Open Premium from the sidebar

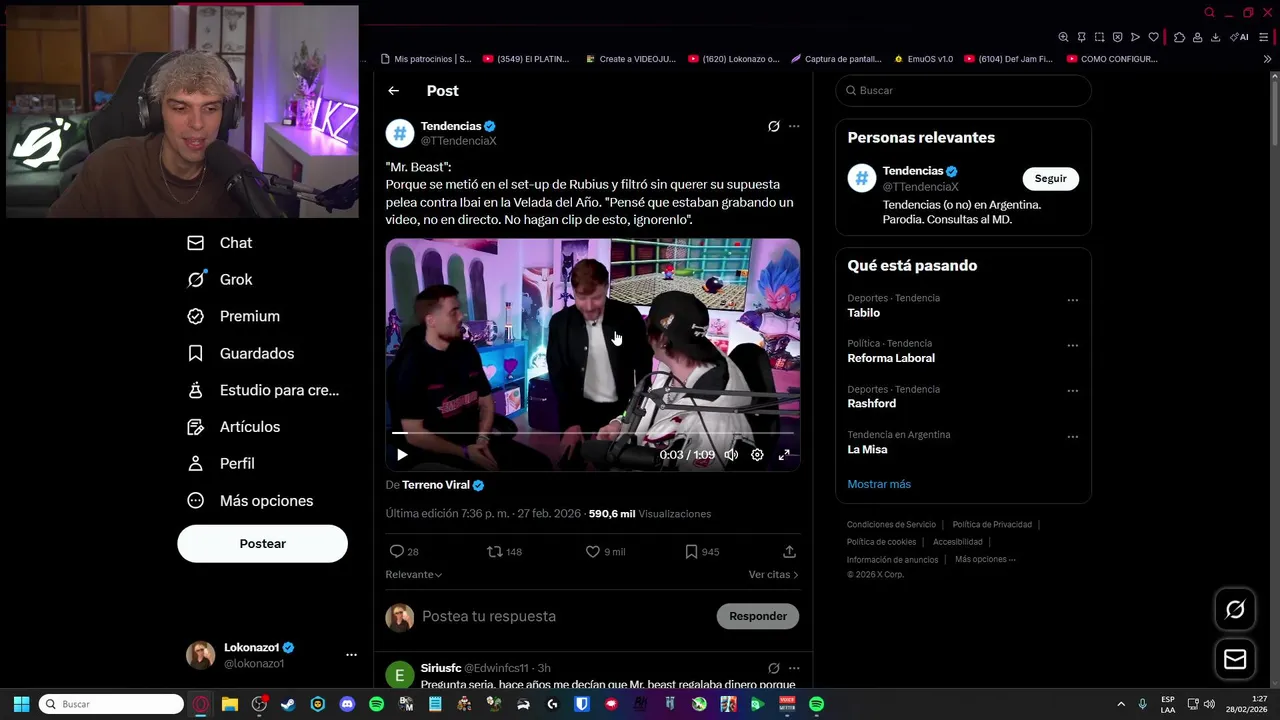coord(234,316)
